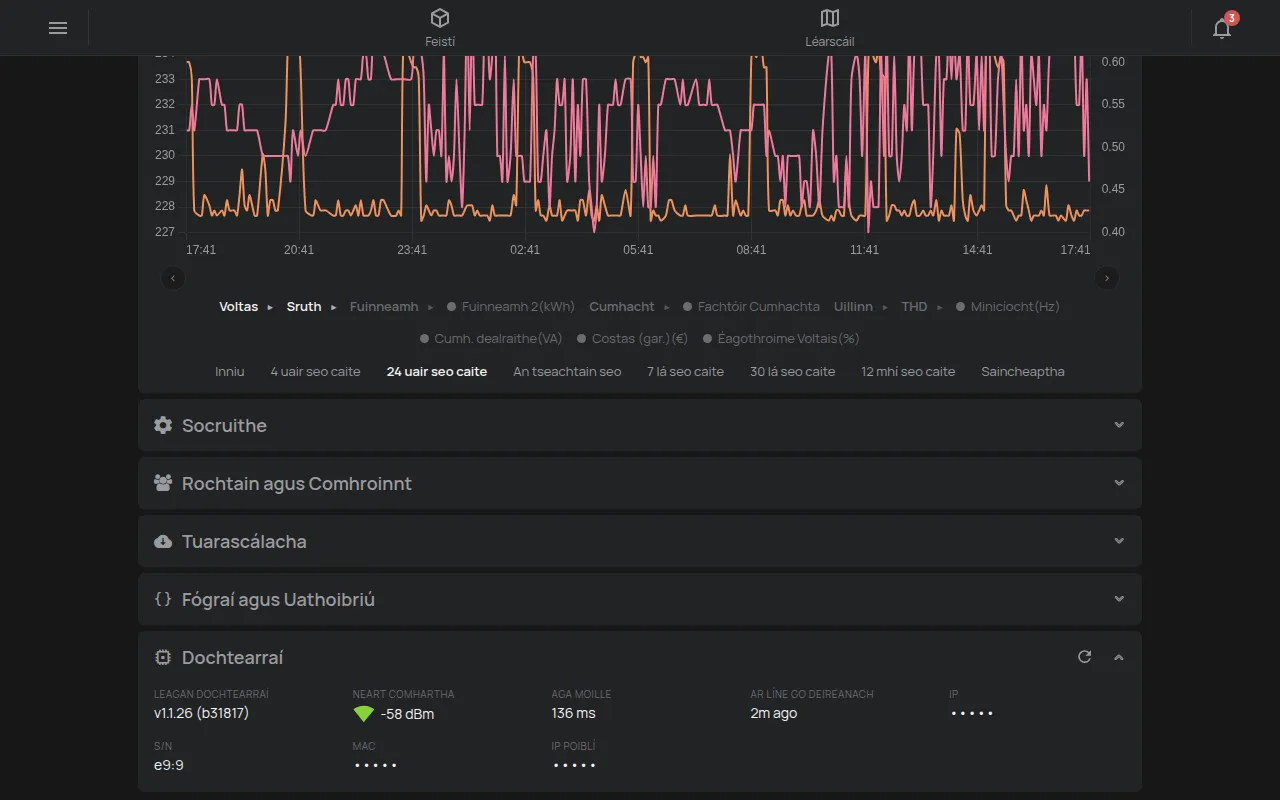
Task: Open the hamburger navigation menu
Action: [x=58, y=28]
